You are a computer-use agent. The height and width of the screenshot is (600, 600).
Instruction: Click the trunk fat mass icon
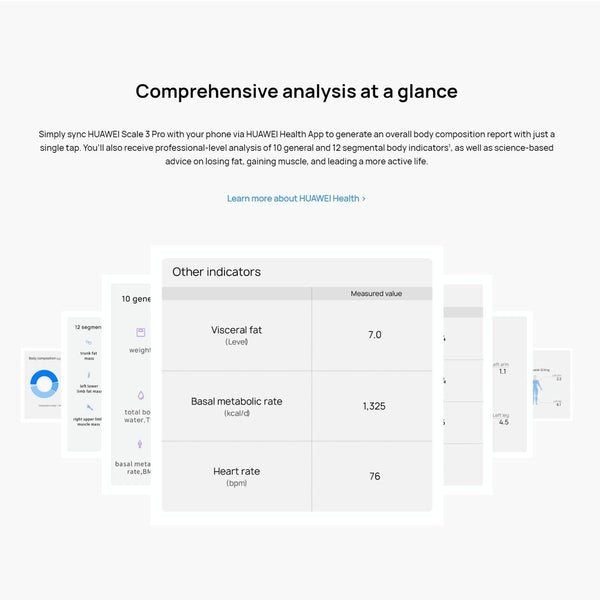[88, 343]
